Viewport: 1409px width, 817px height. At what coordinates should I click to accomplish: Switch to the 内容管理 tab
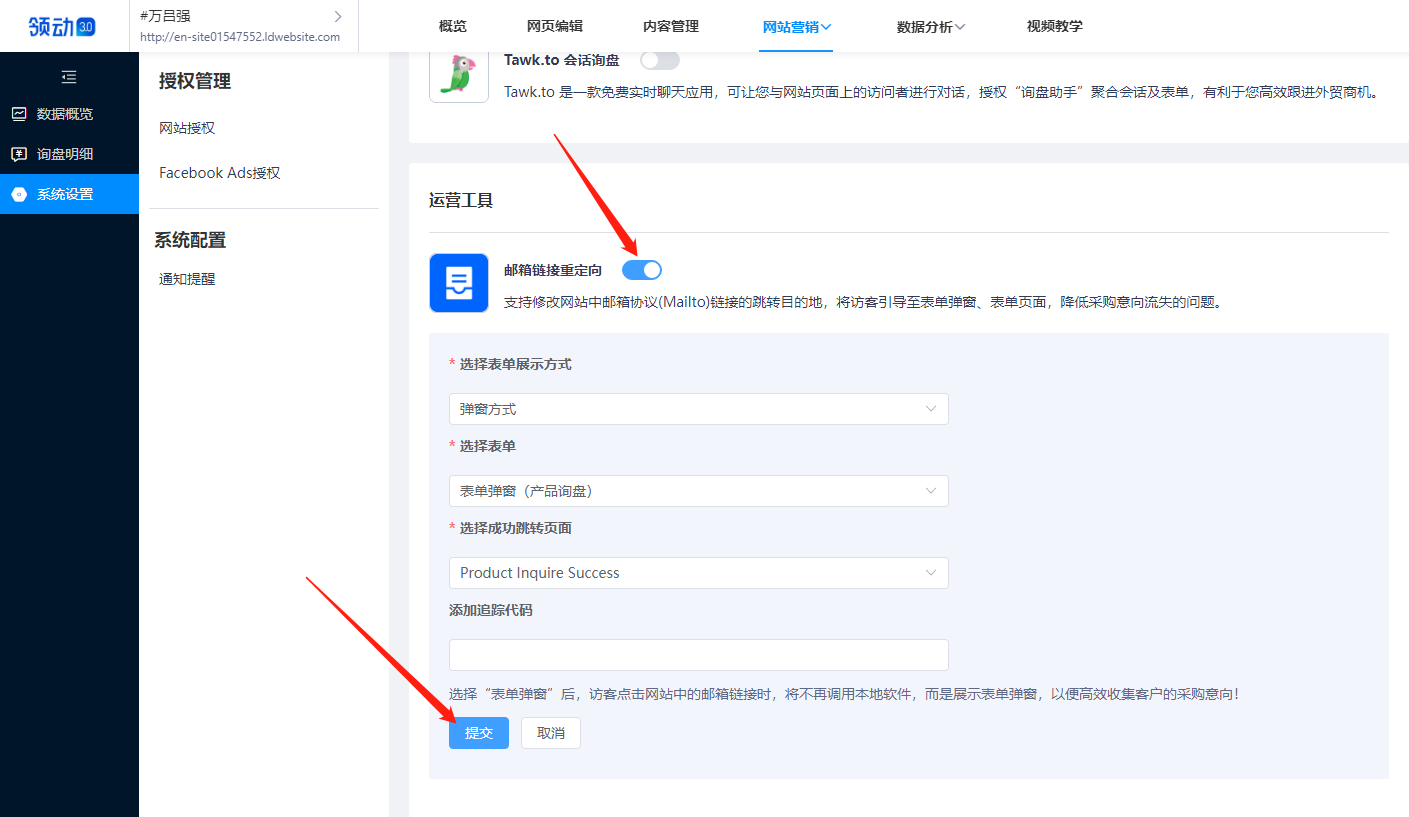tap(670, 26)
